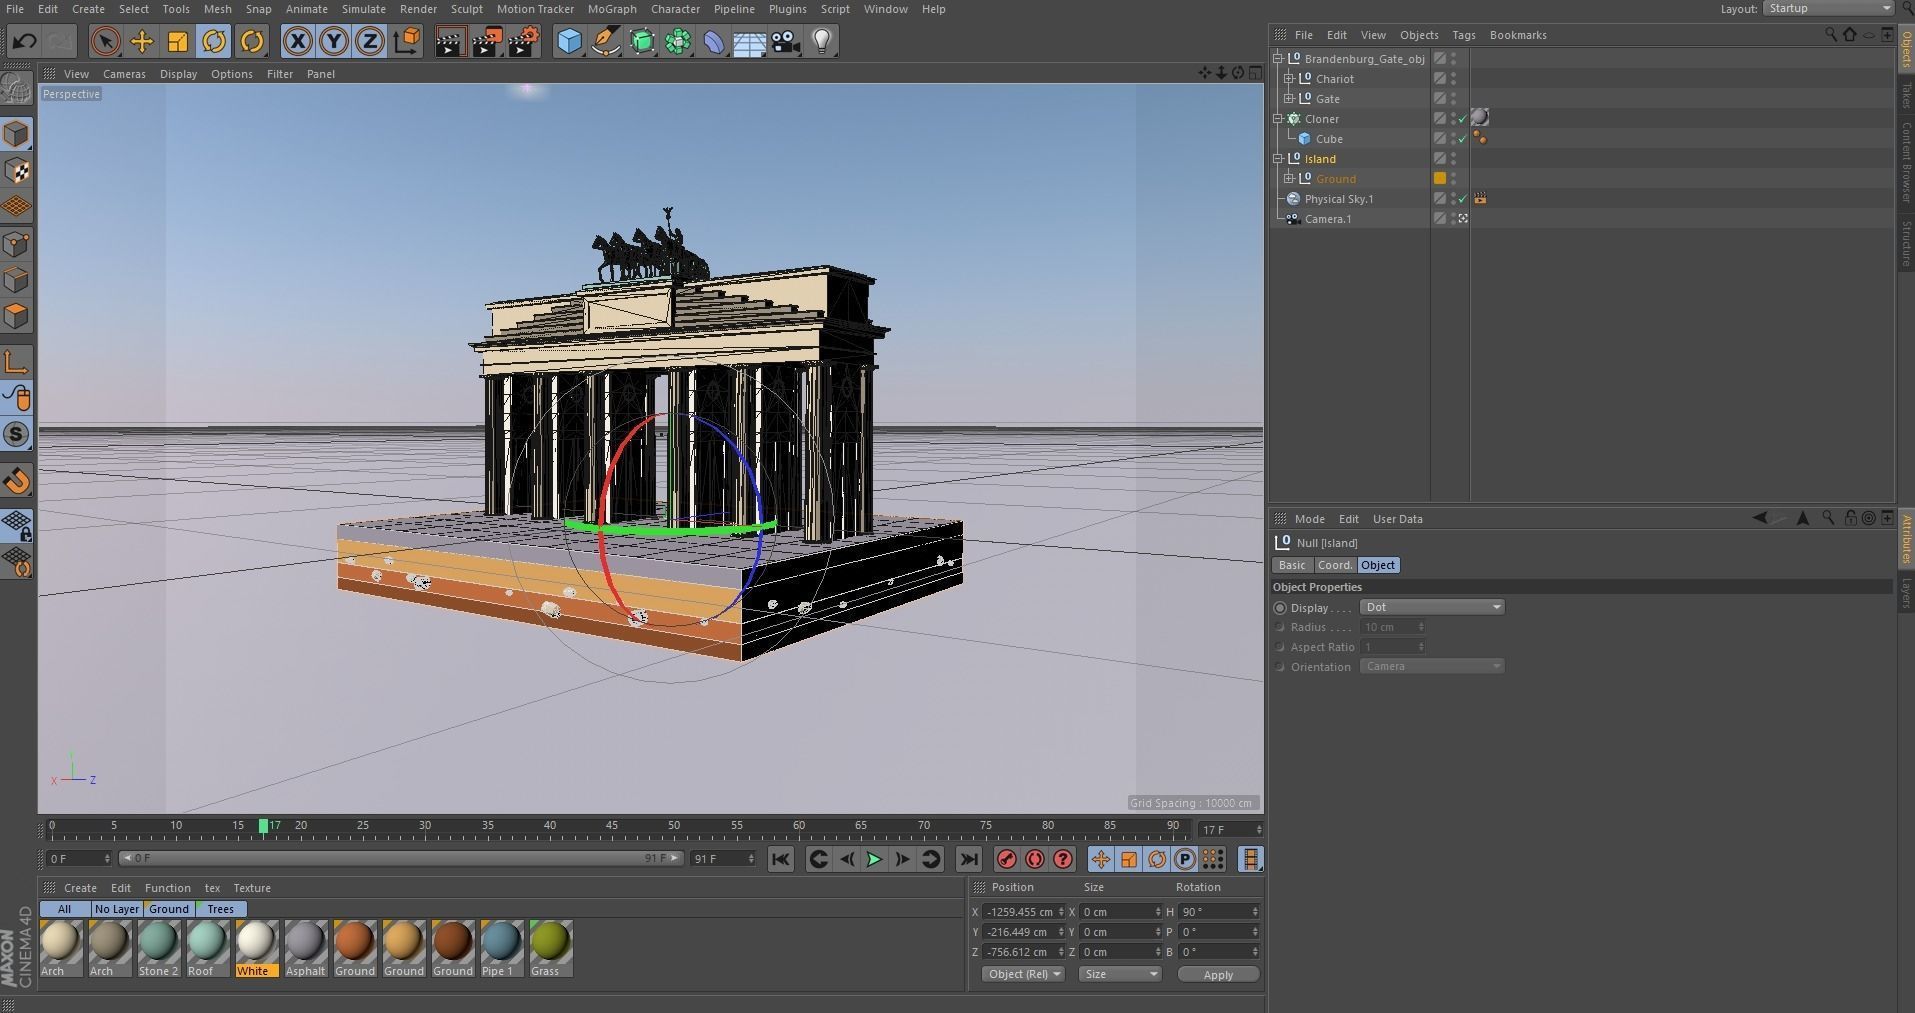This screenshot has width=1915, height=1013.
Task: Click Render View clapperboard icon
Action: 450,41
